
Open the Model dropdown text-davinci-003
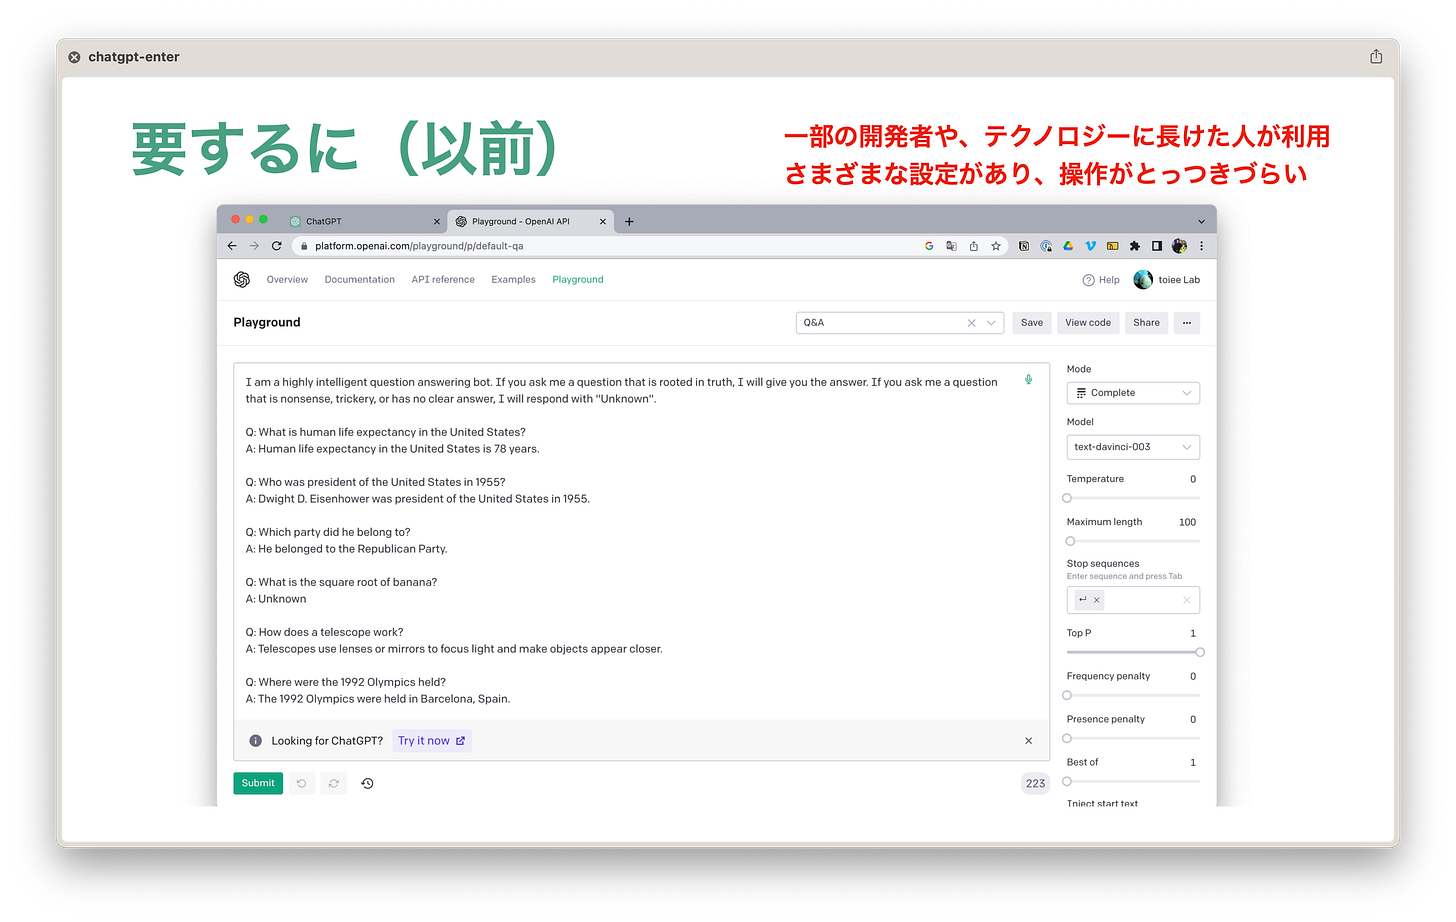pos(1133,447)
